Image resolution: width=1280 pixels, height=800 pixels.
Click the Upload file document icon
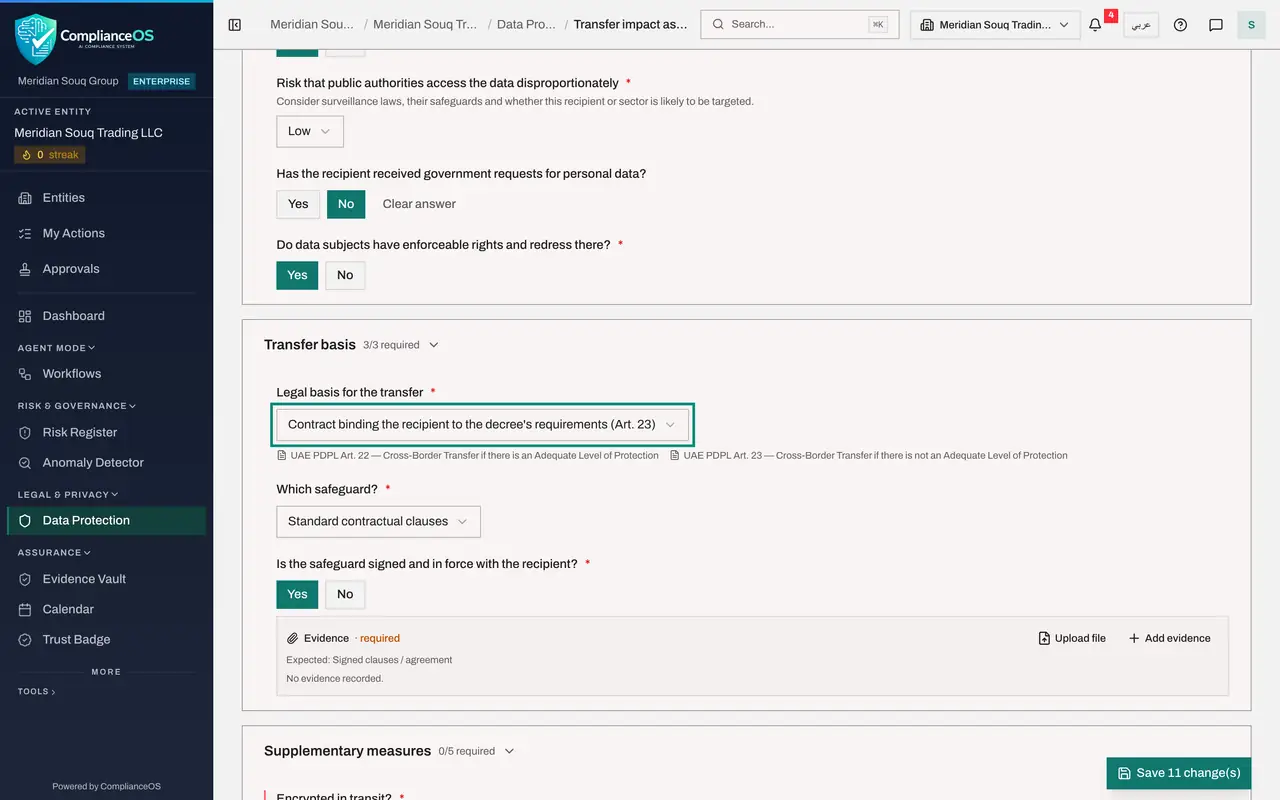pyautogui.click(x=1044, y=638)
